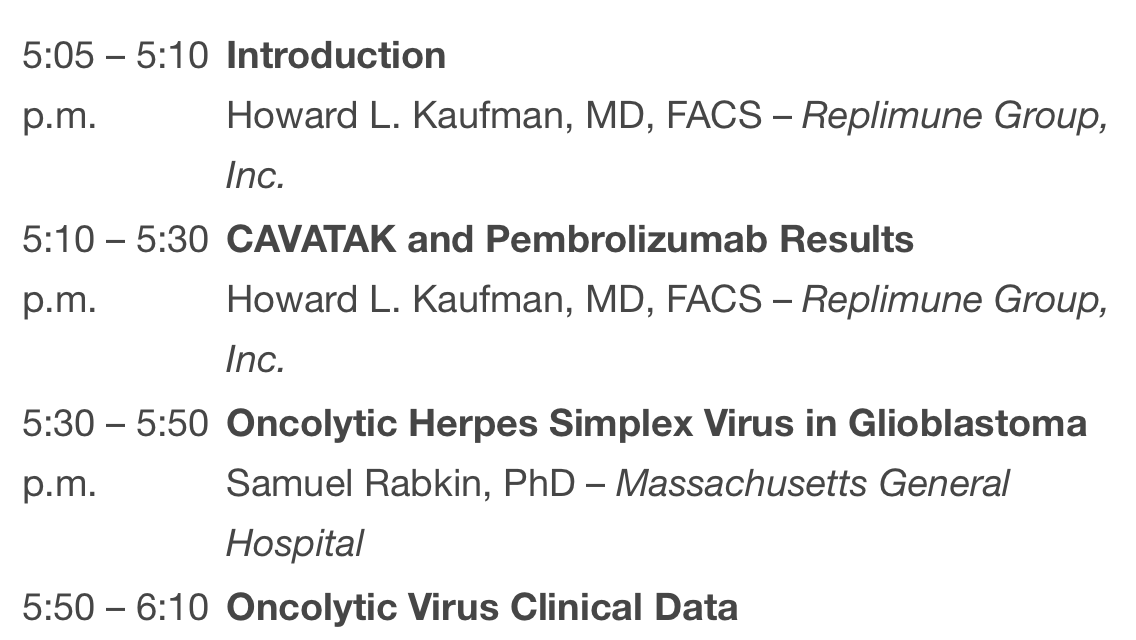1136x640 pixels.
Task: Click the word Hospital in italics
Action: click(295, 544)
